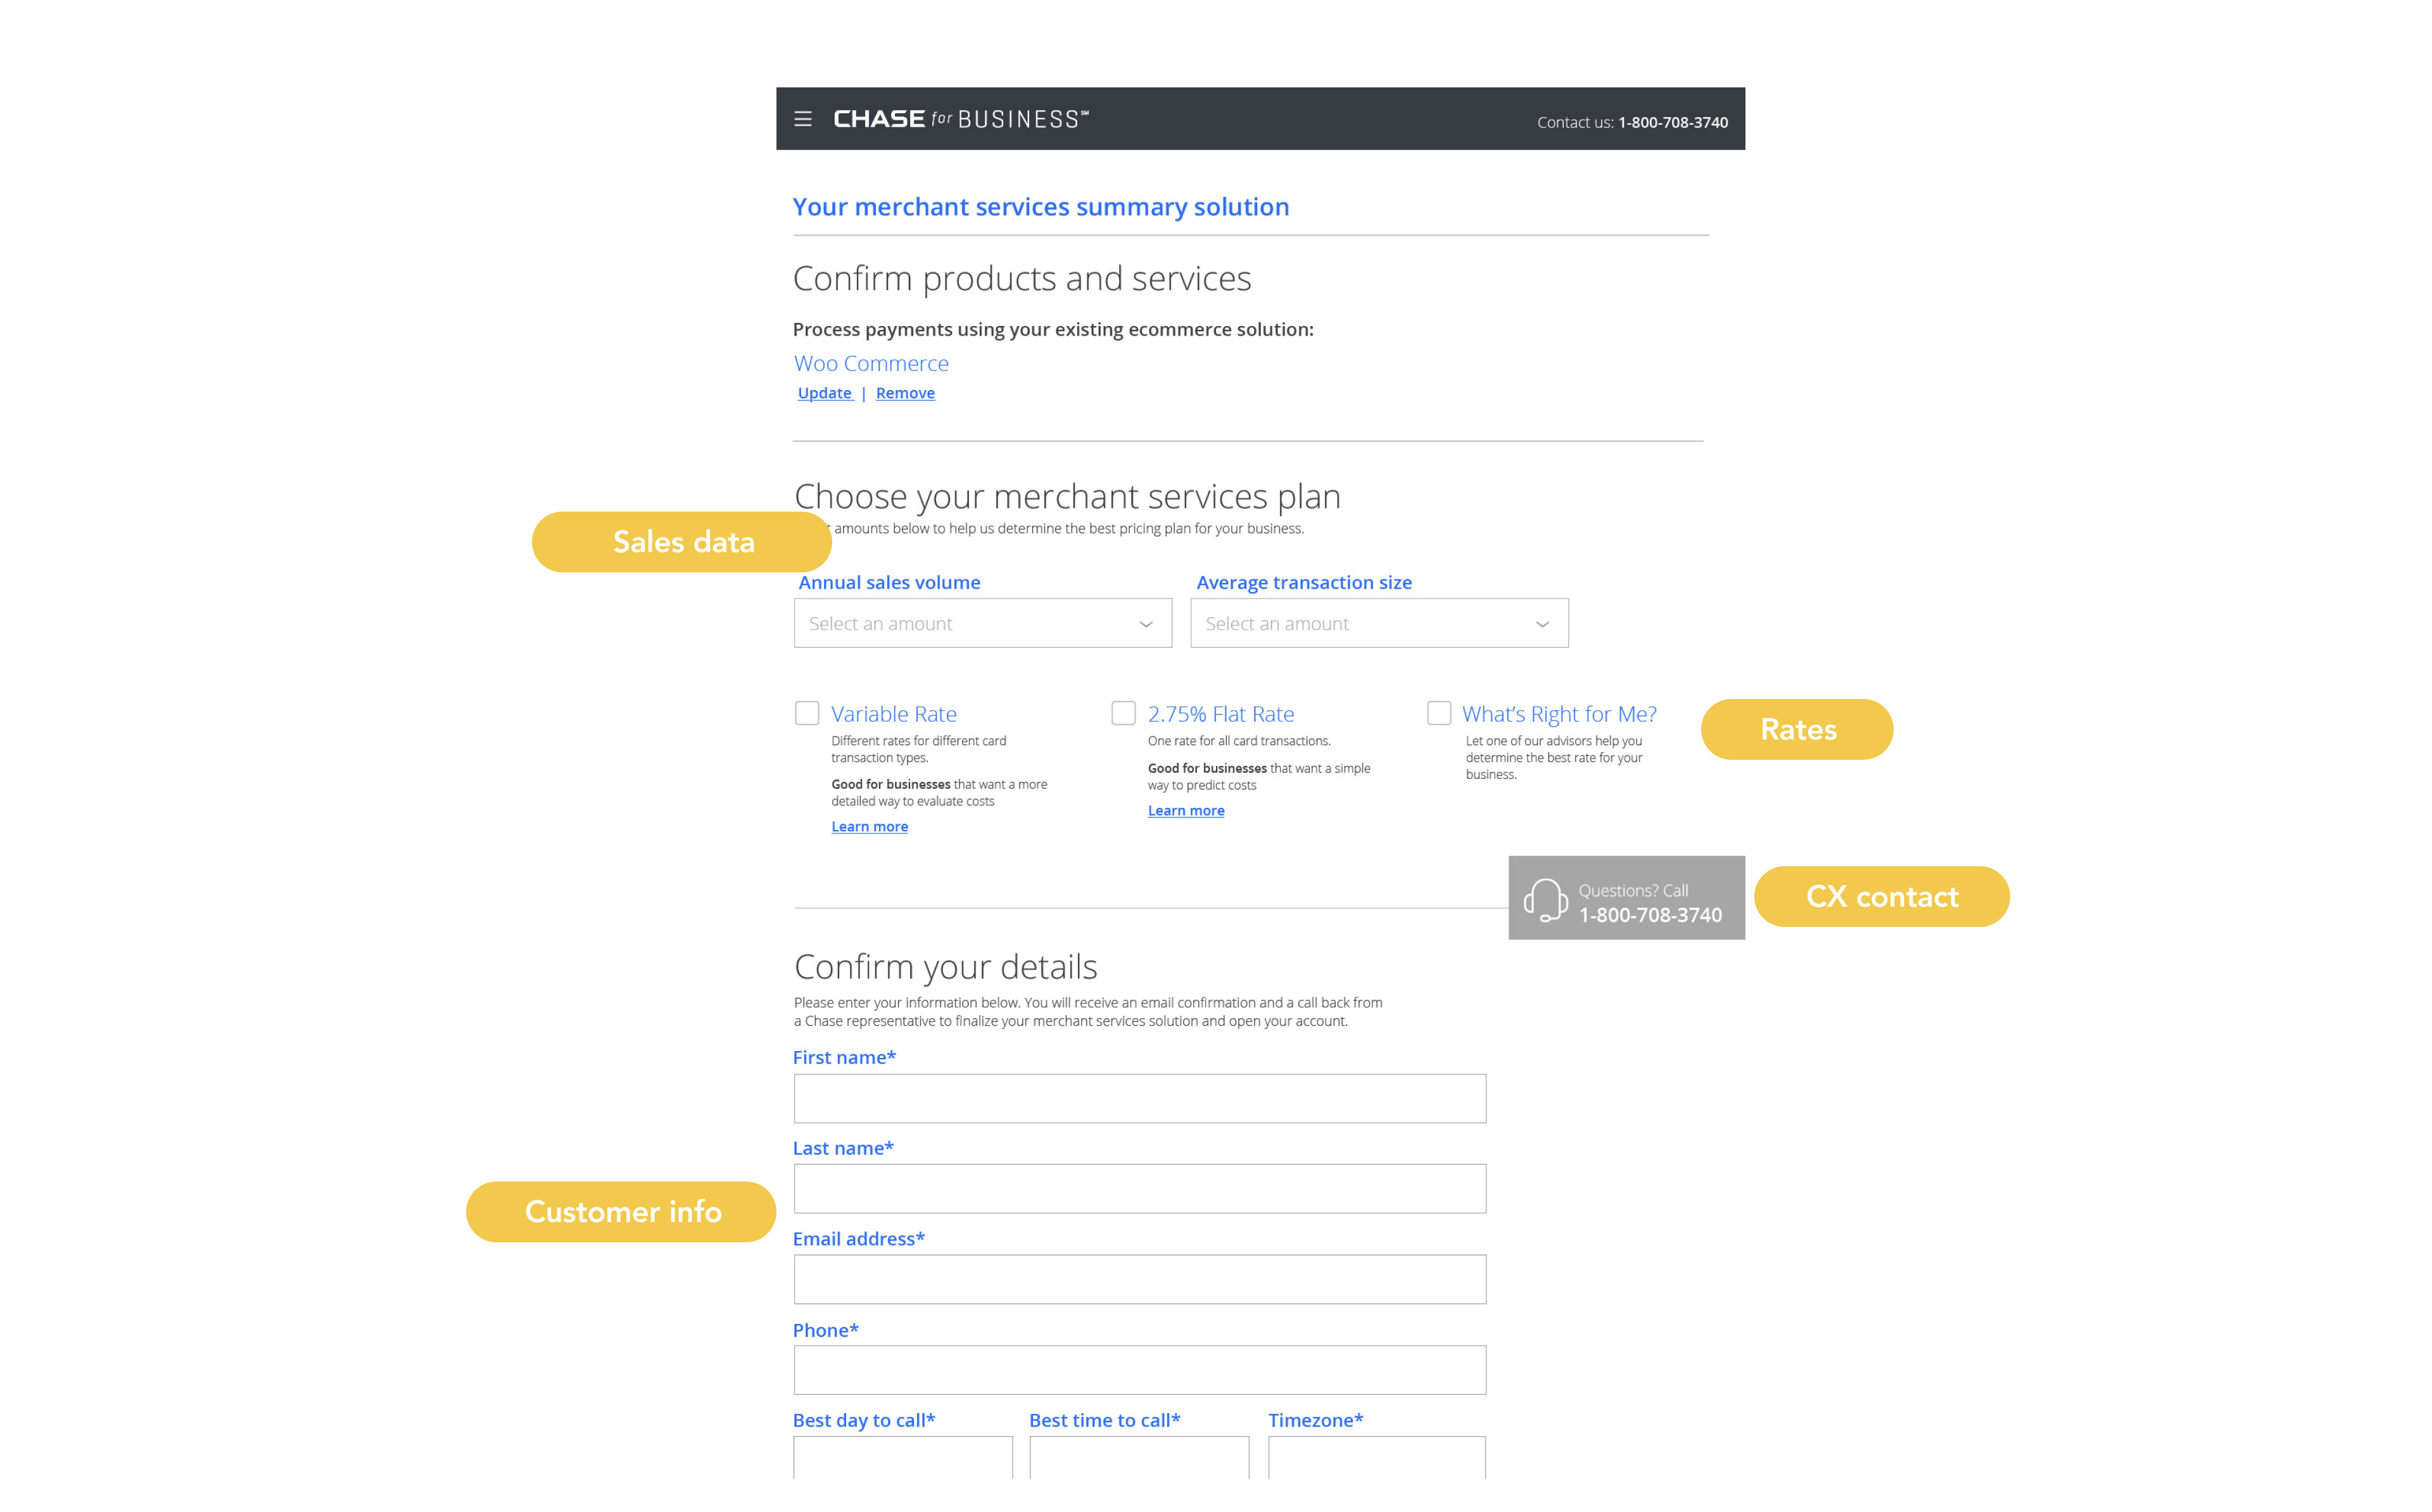Open the hamburger menu icon
Viewport: 2432px width, 1512px height.
802,119
